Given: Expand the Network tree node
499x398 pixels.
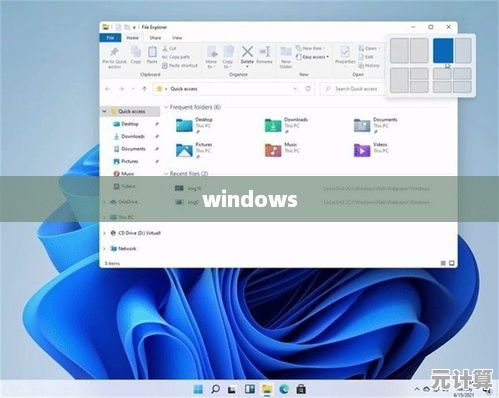Looking at the screenshot, I should coord(104,249).
